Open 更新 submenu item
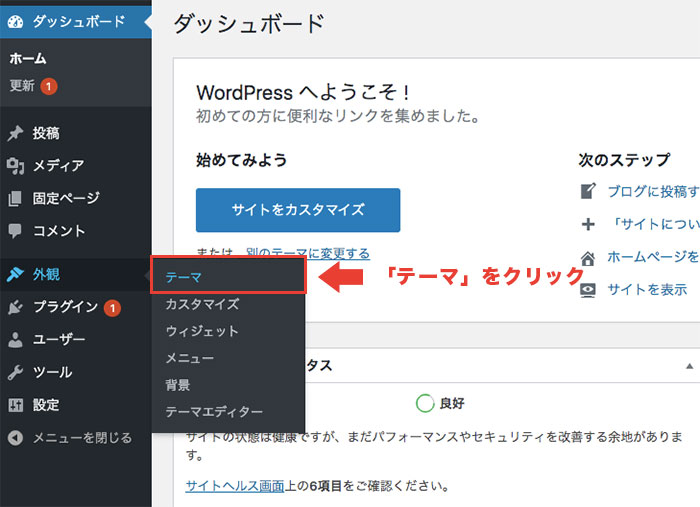700x507 pixels. [22, 85]
